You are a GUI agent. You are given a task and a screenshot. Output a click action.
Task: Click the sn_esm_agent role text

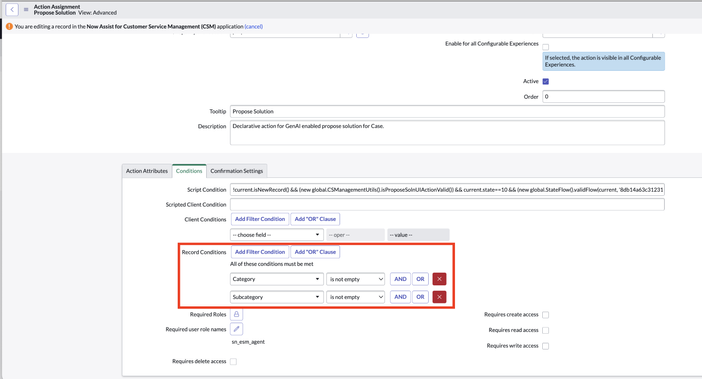(x=248, y=342)
